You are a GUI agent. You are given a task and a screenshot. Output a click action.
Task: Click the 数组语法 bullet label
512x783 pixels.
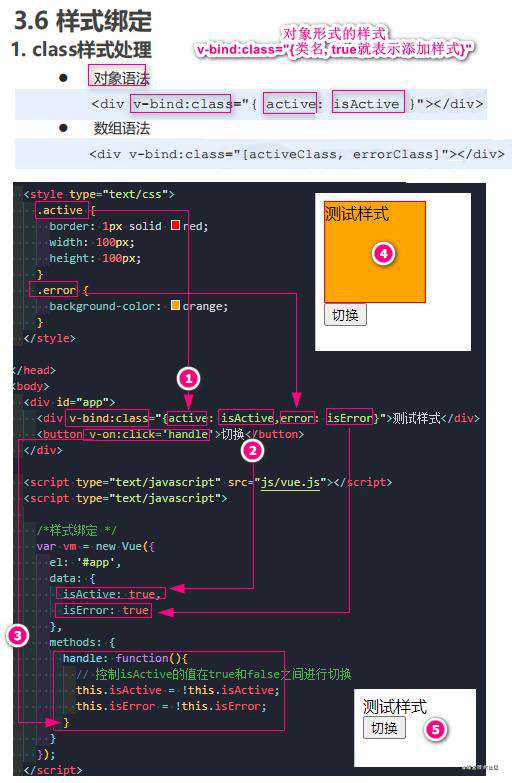point(121,129)
